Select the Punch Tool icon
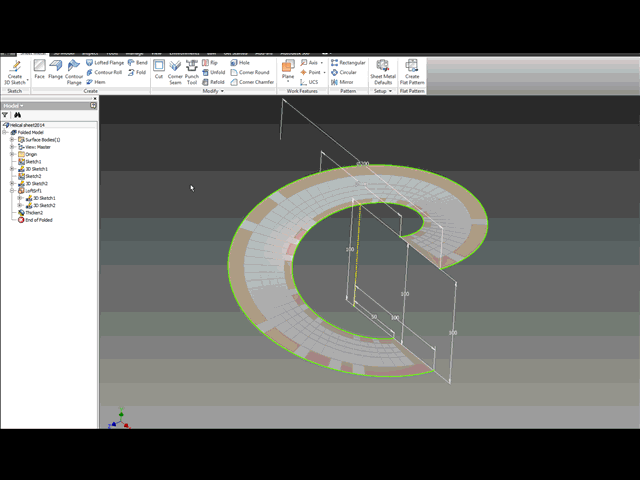This screenshot has width=640, height=480. pos(192,72)
